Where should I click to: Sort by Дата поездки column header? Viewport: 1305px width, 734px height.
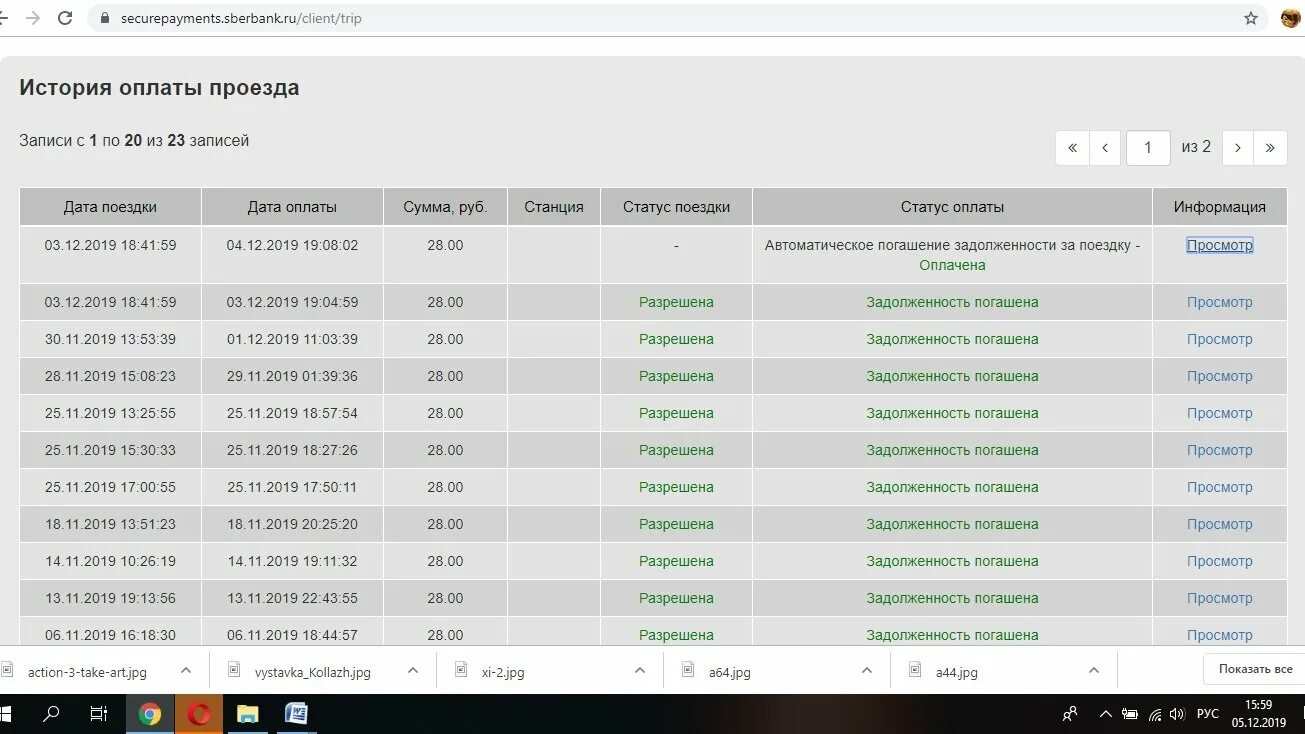tap(110, 207)
